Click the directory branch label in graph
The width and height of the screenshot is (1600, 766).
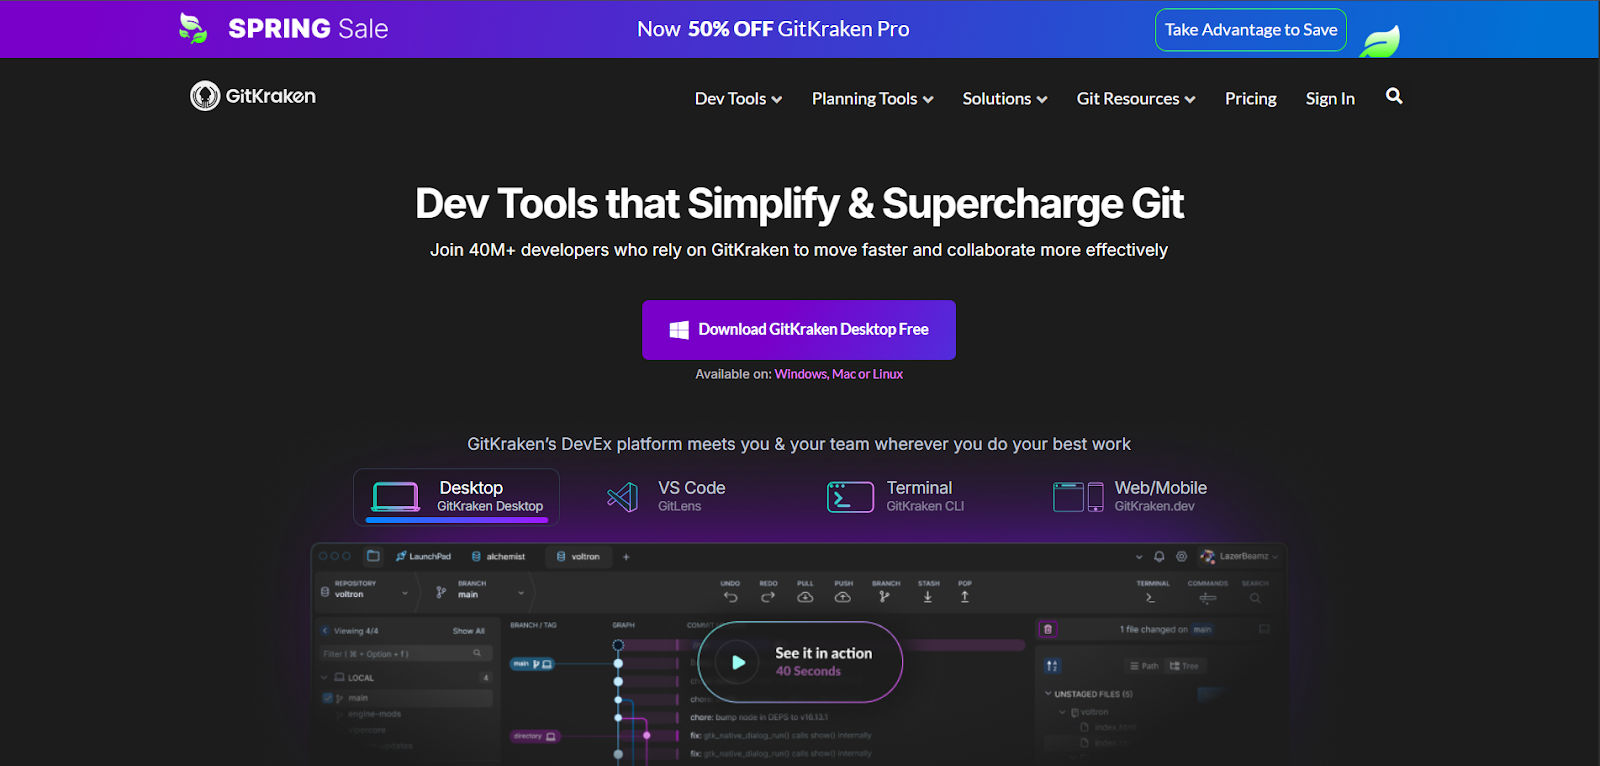coord(535,736)
